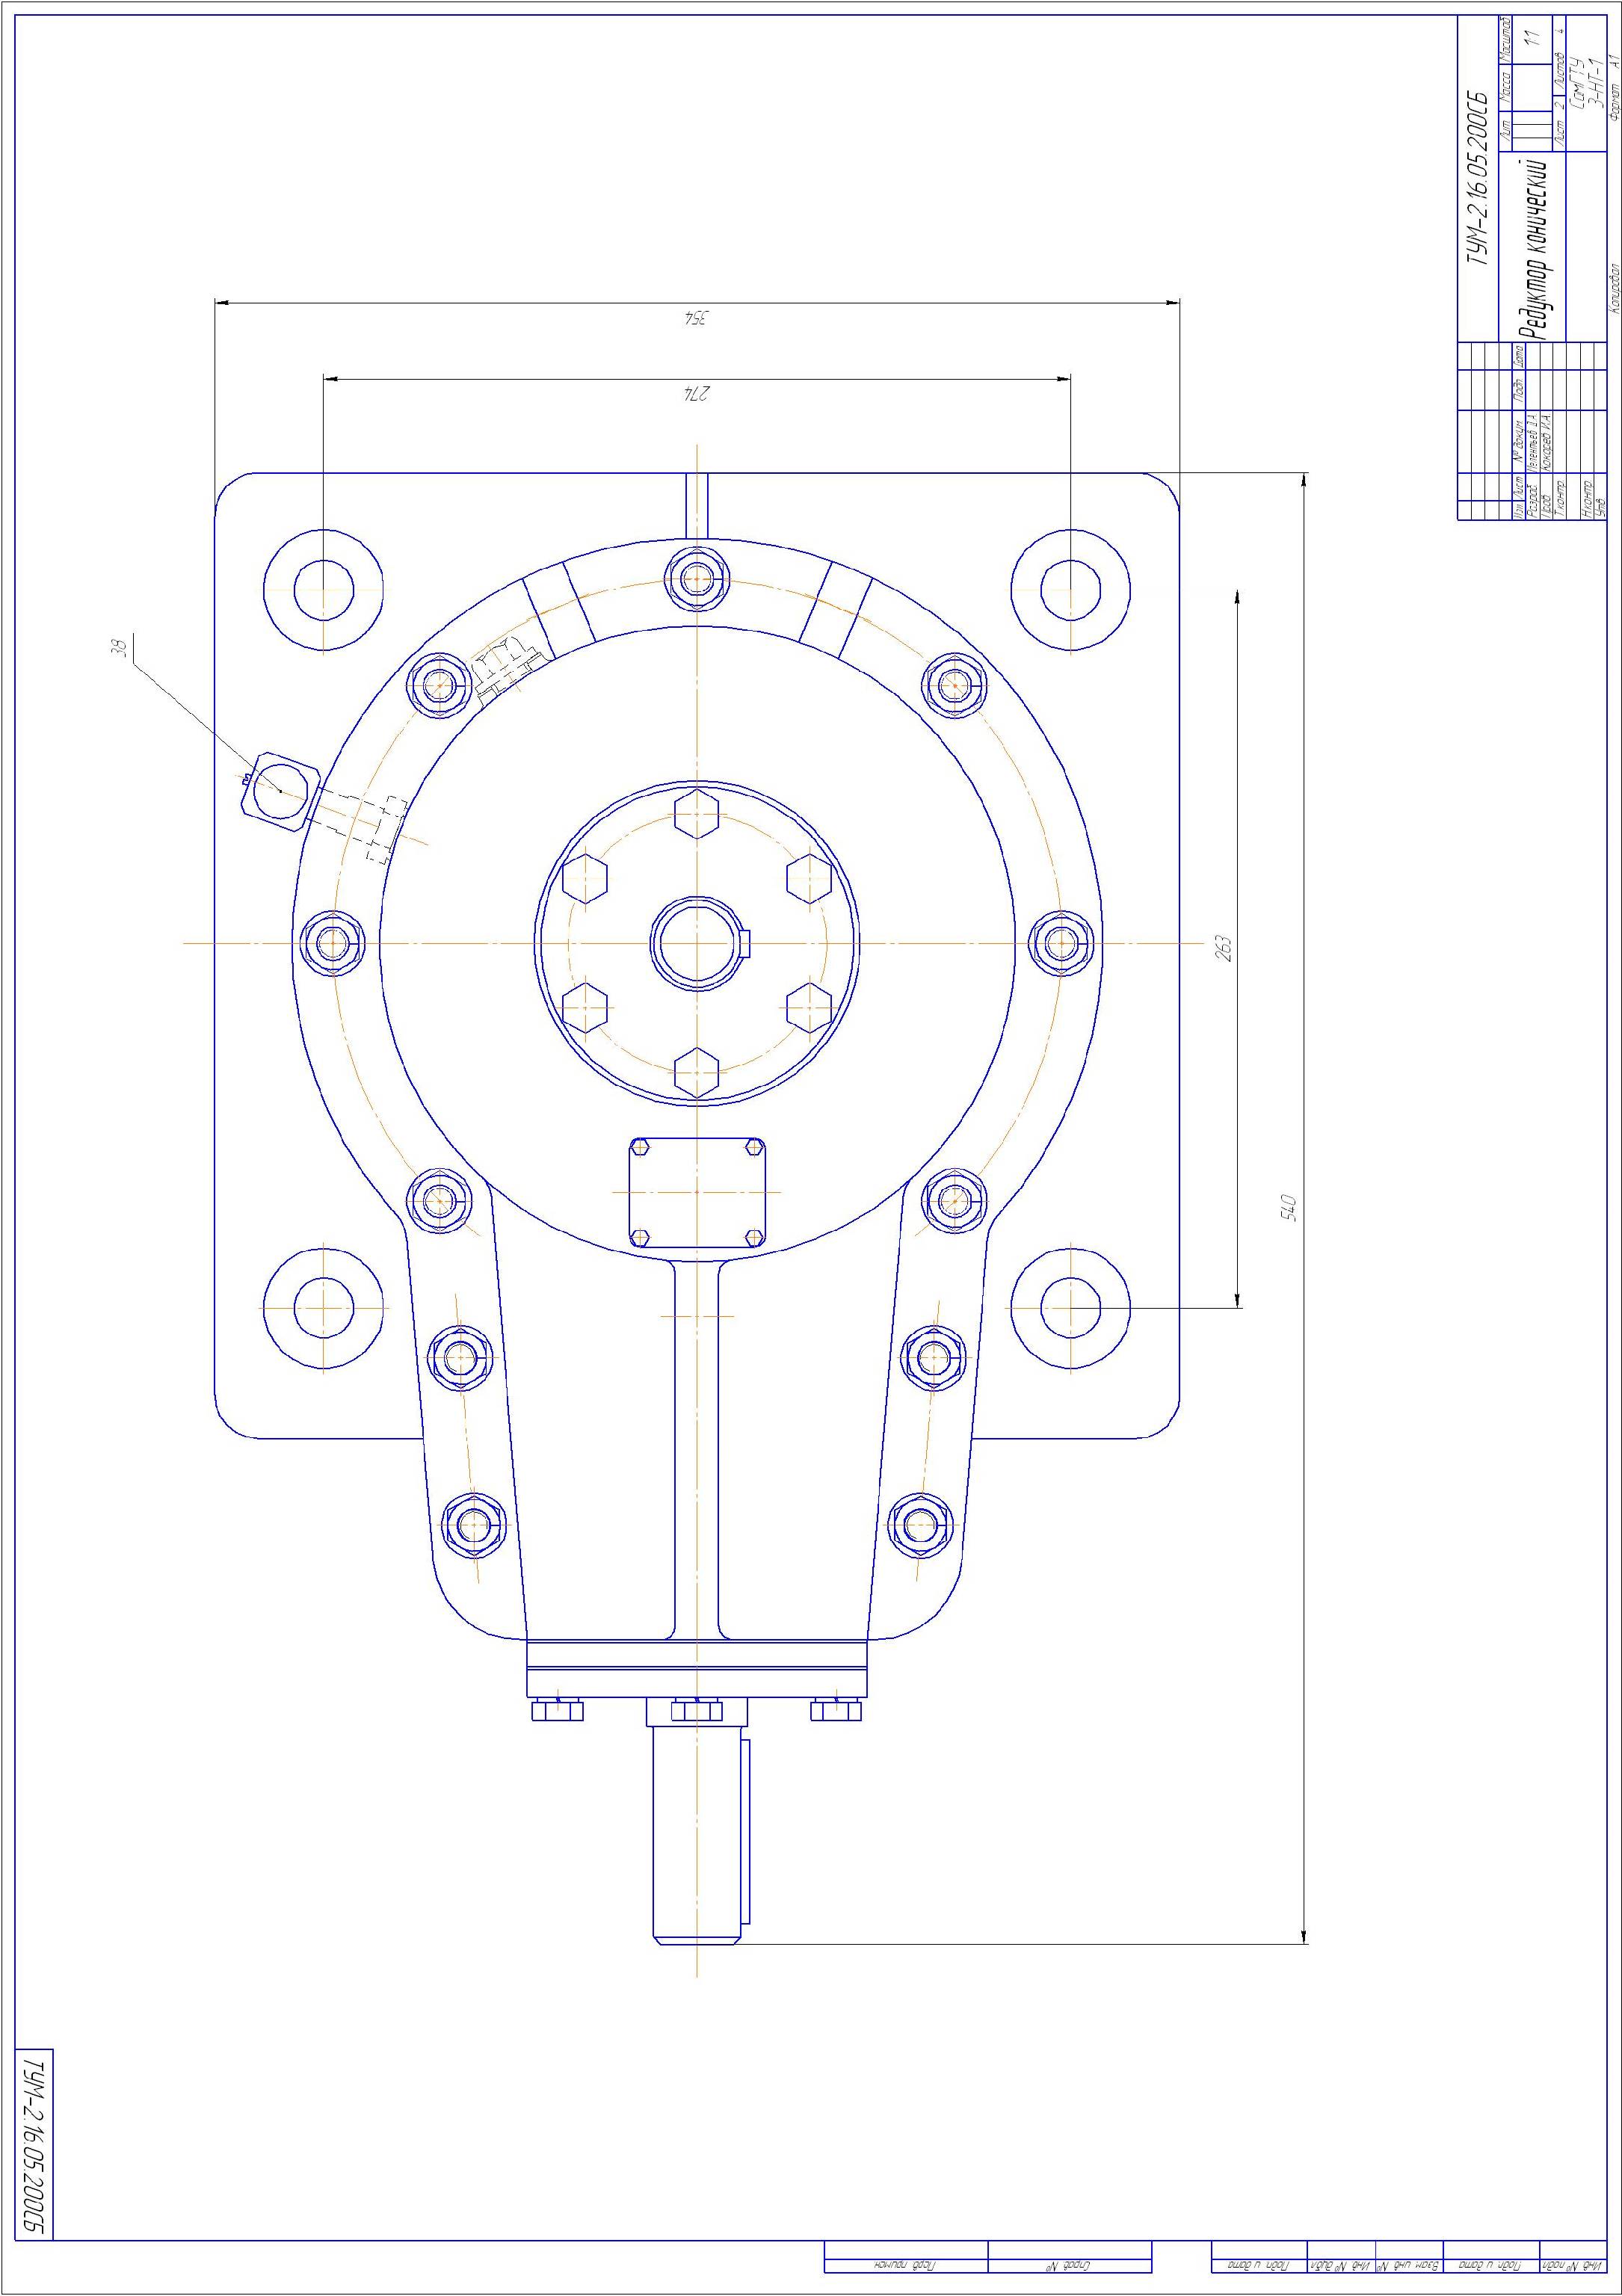Select the 274 hole spacing dimension
The image size is (1622, 2296).
(696, 394)
